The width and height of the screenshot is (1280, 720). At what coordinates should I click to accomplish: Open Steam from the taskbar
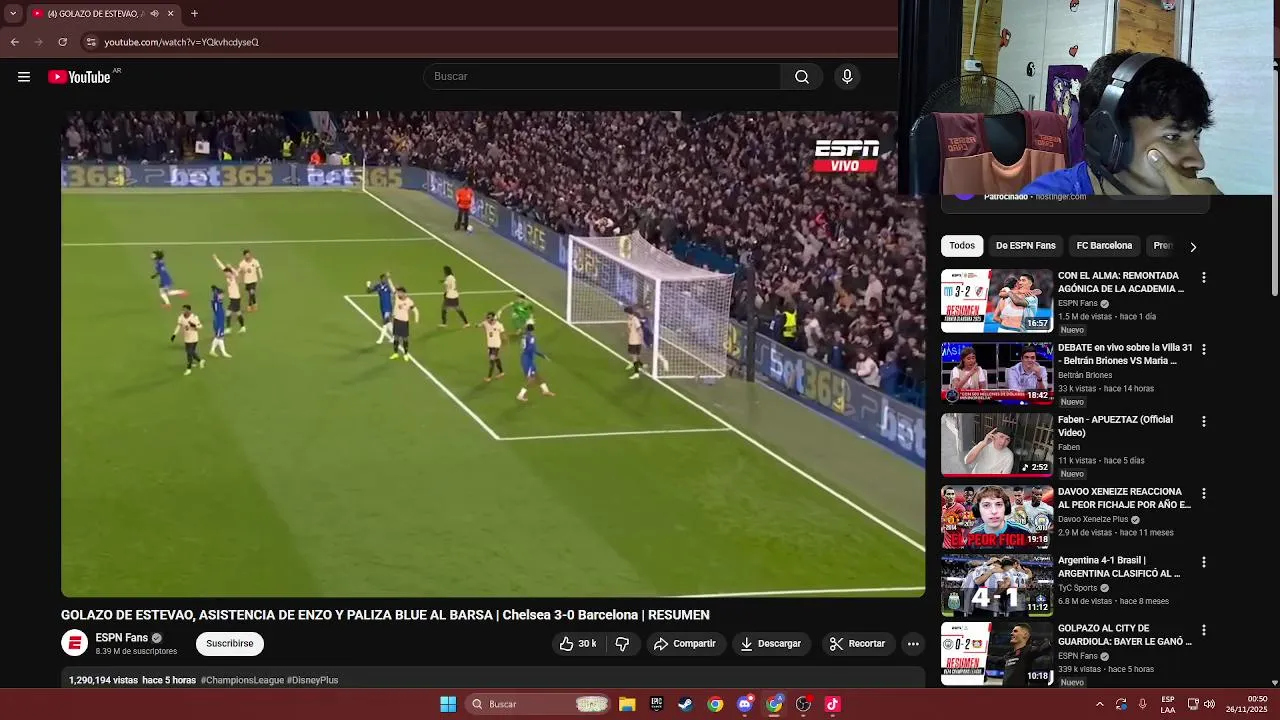pyautogui.click(x=685, y=704)
